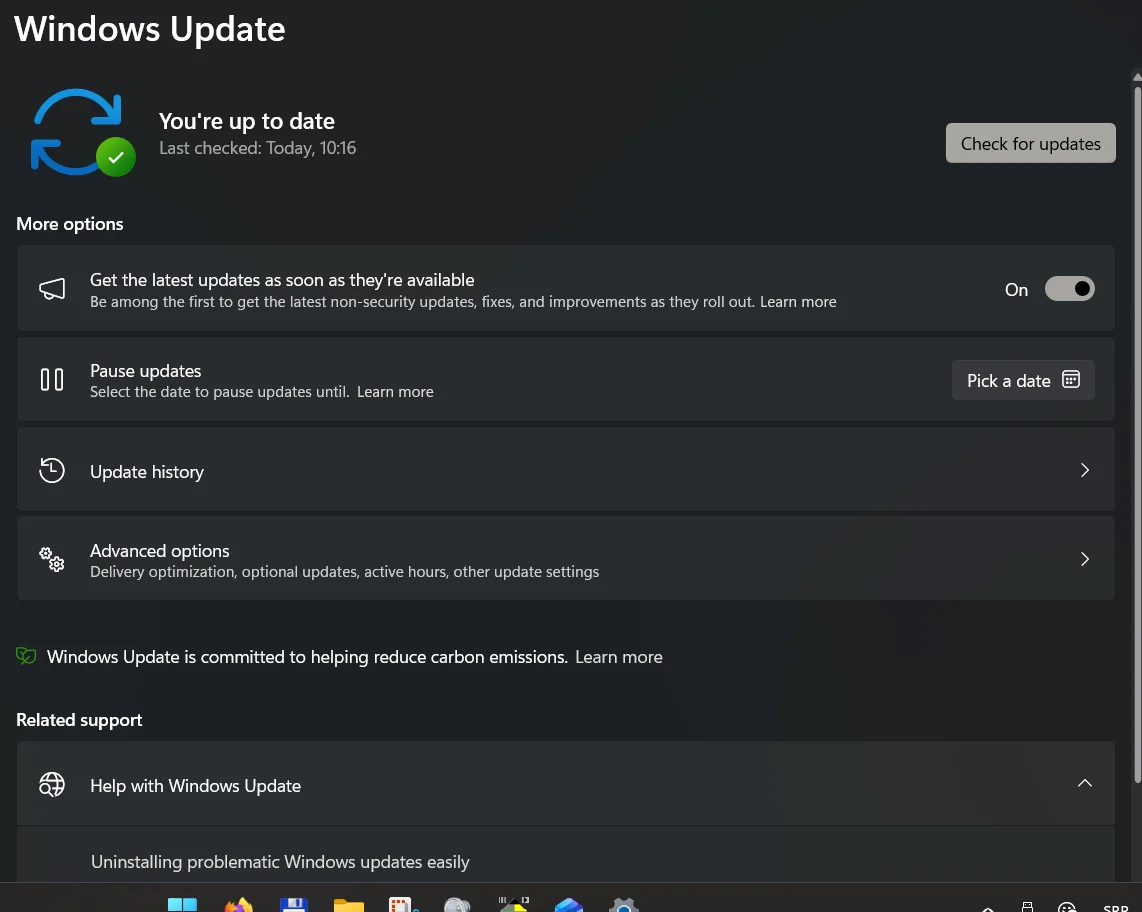Click the globe icon beside Help with Windows Update
1142x912 pixels.
(52, 785)
